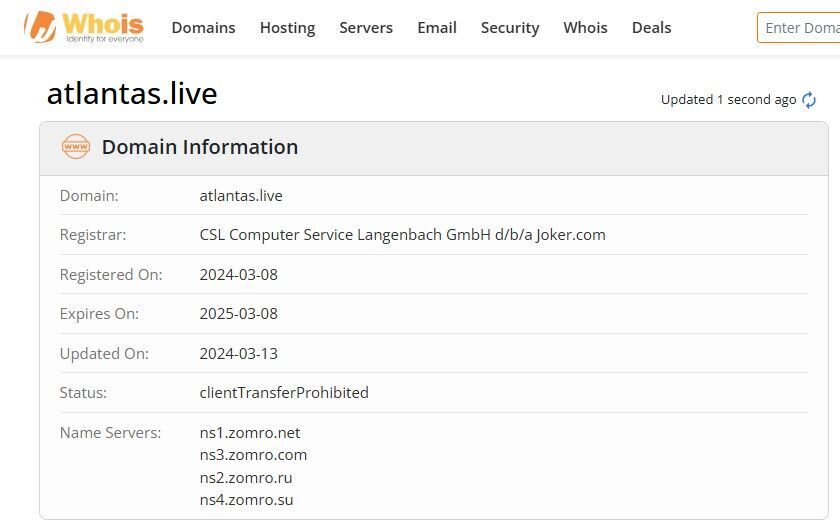Screen dimensions: 840x530
Task: Select the registrar value CSL Computer Service Langenbach
Action: (x=402, y=235)
